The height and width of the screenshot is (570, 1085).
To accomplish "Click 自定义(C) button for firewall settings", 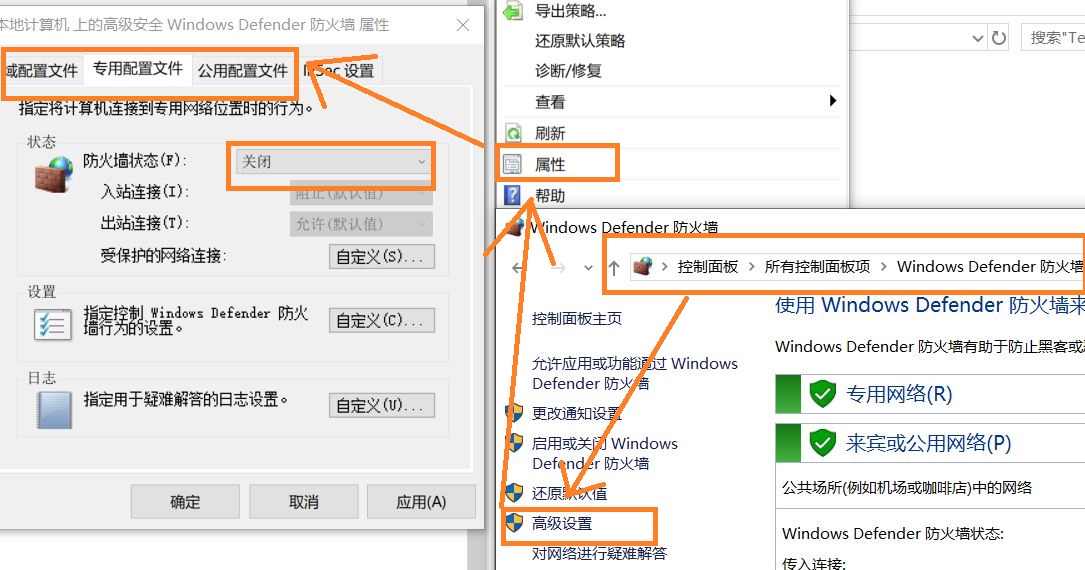I will pyautogui.click(x=381, y=320).
